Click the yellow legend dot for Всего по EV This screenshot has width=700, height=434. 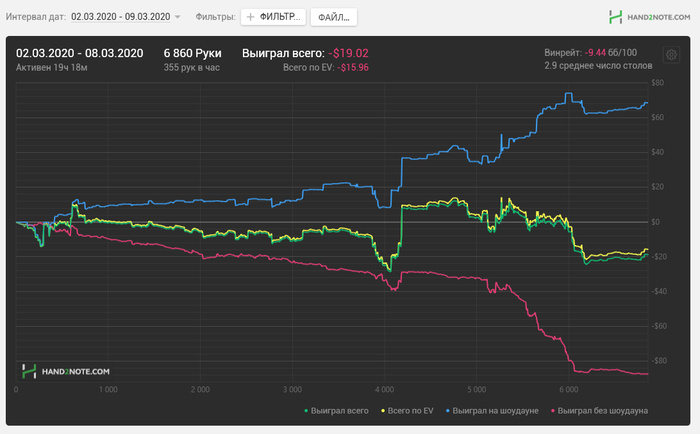coord(383,411)
